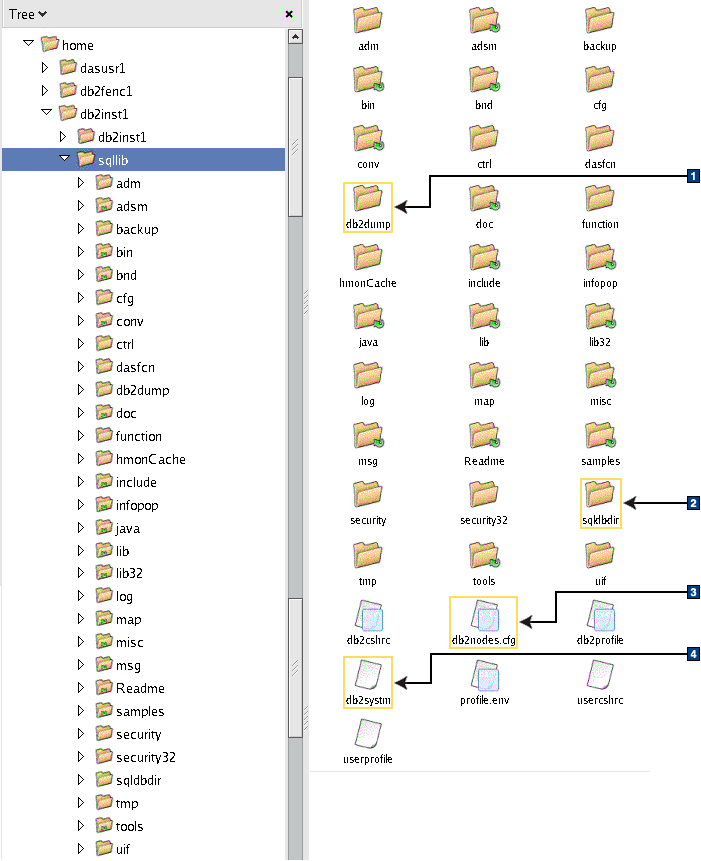Open the db2dump folder icon in file view
Image resolution: width=701 pixels, height=861 pixels.
click(368, 198)
